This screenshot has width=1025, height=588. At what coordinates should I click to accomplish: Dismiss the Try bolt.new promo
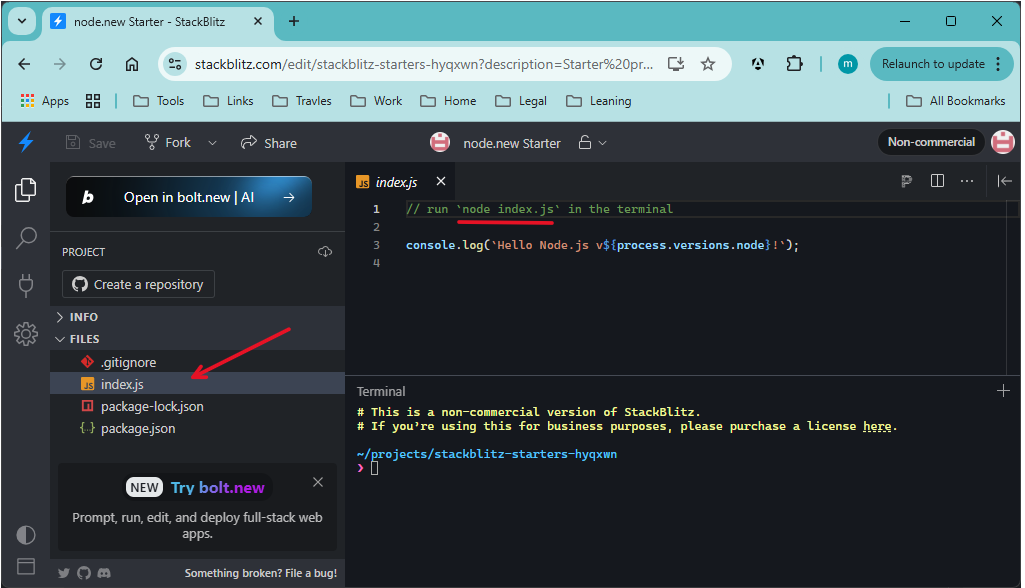pos(318,482)
